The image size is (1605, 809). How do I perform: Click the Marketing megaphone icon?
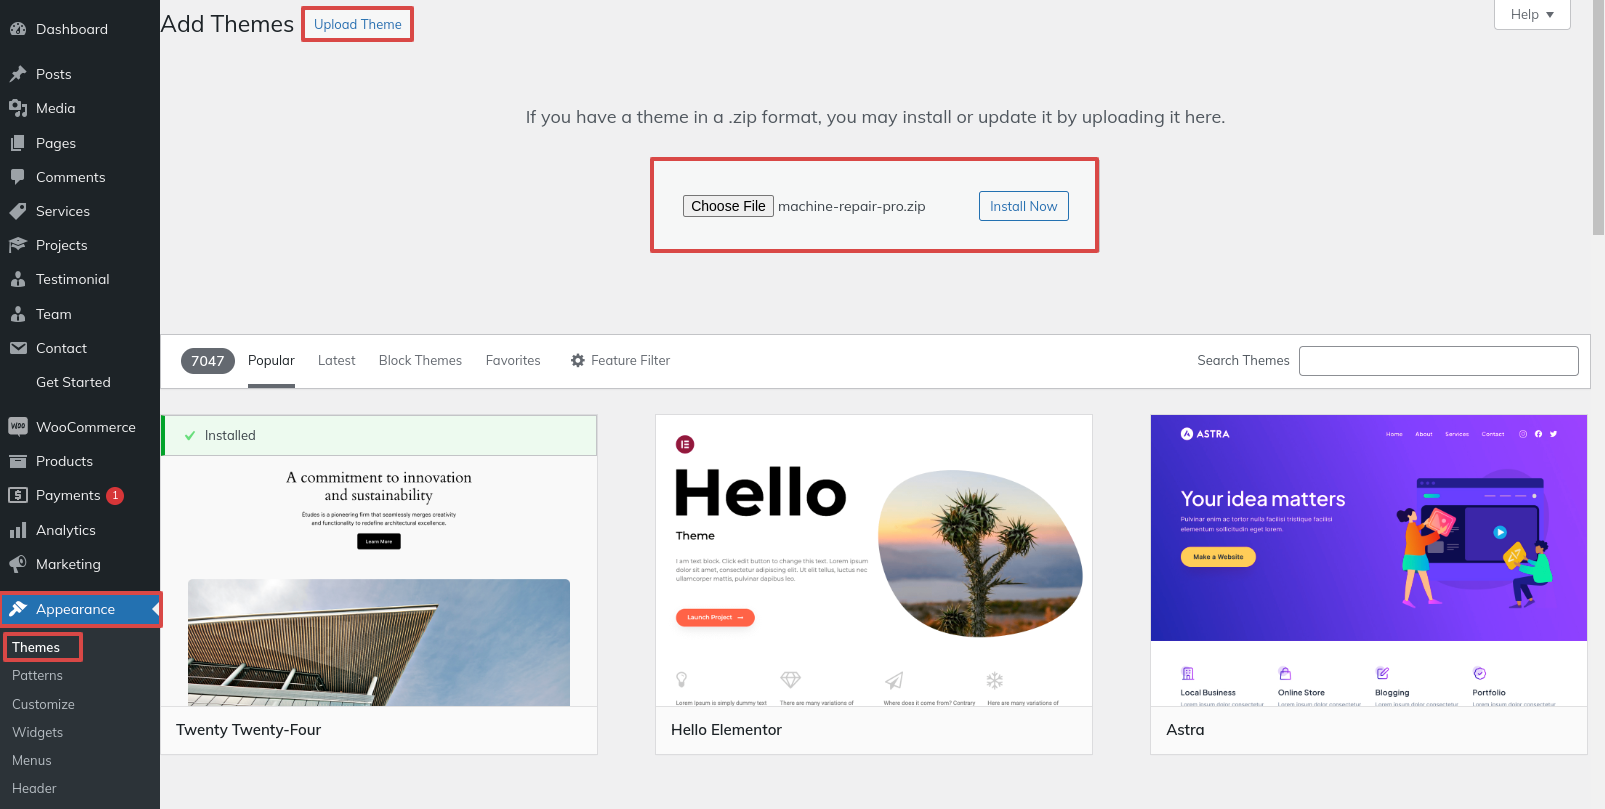point(18,564)
